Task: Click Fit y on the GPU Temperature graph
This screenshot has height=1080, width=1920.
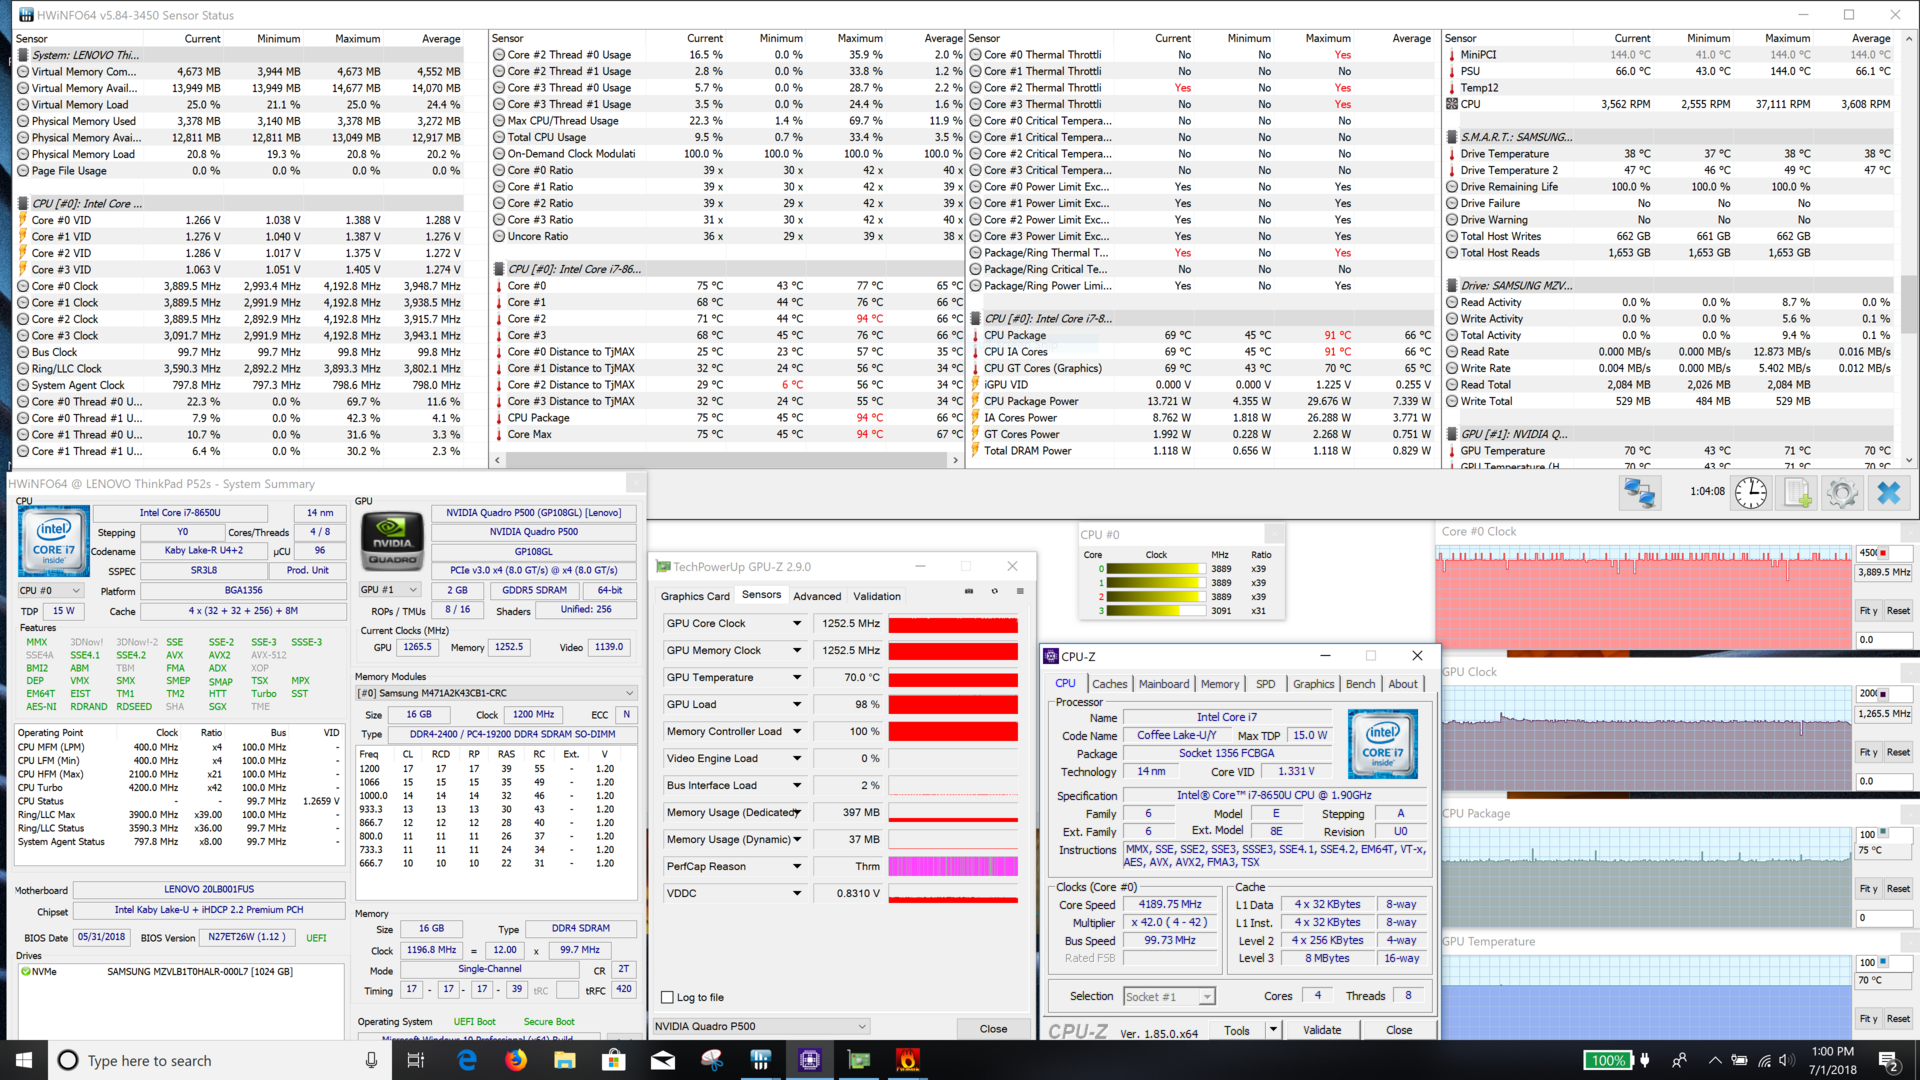Action: (1868, 1018)
